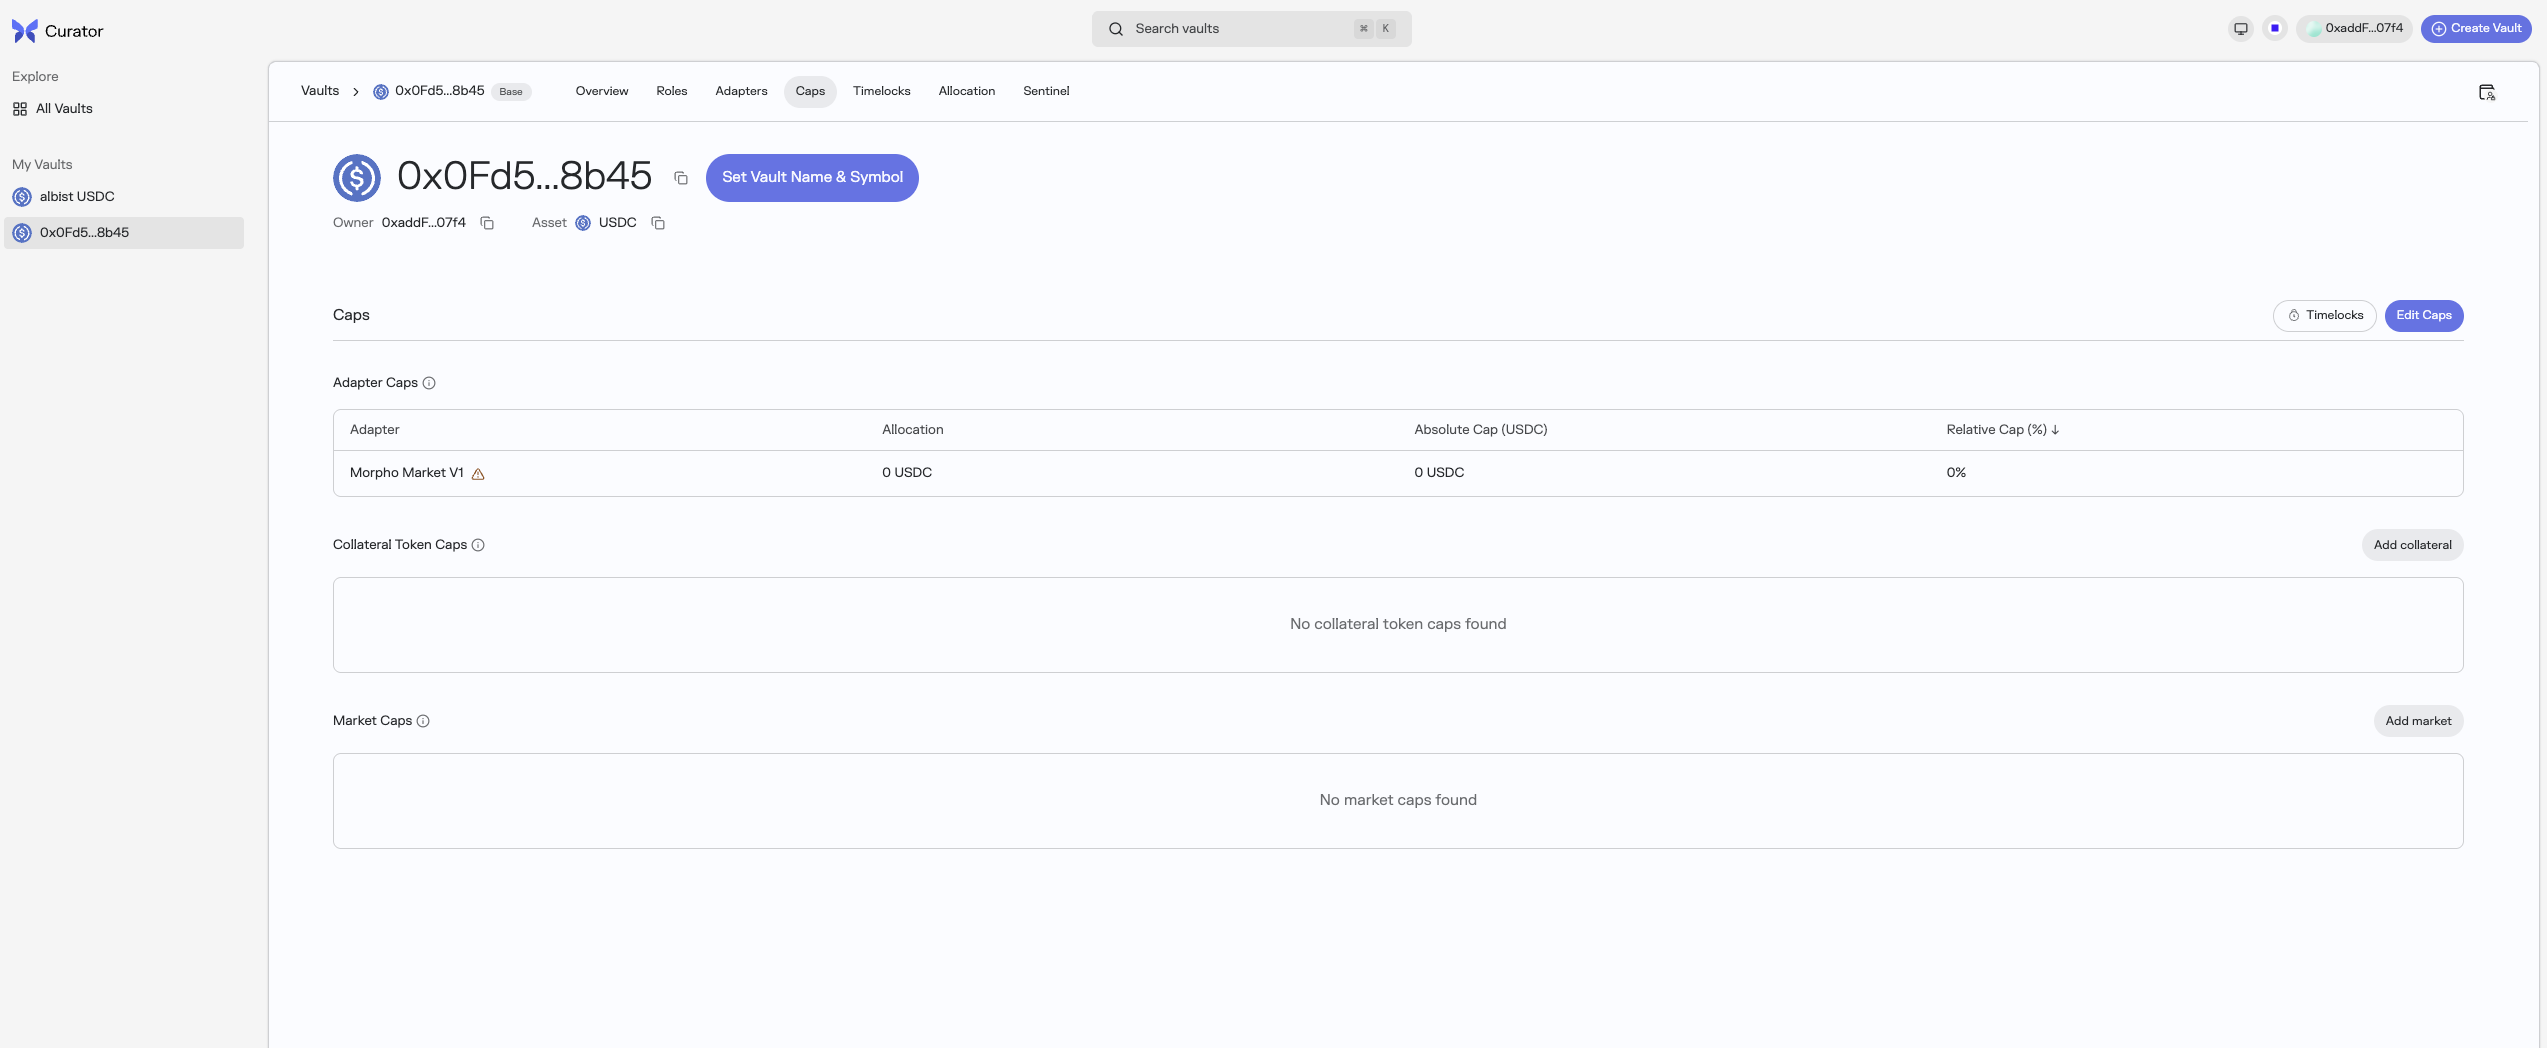Open the blue network selector button
Viewport: 2547px width, 1048px height.
(2275, 29)
